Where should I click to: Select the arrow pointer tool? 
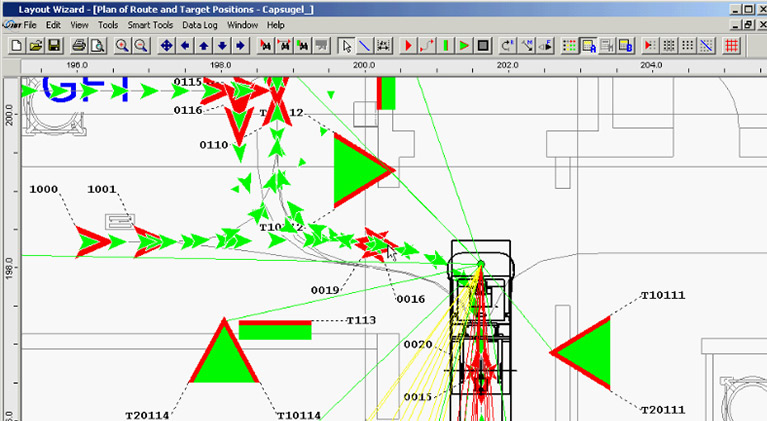click(x=346, y=45)
